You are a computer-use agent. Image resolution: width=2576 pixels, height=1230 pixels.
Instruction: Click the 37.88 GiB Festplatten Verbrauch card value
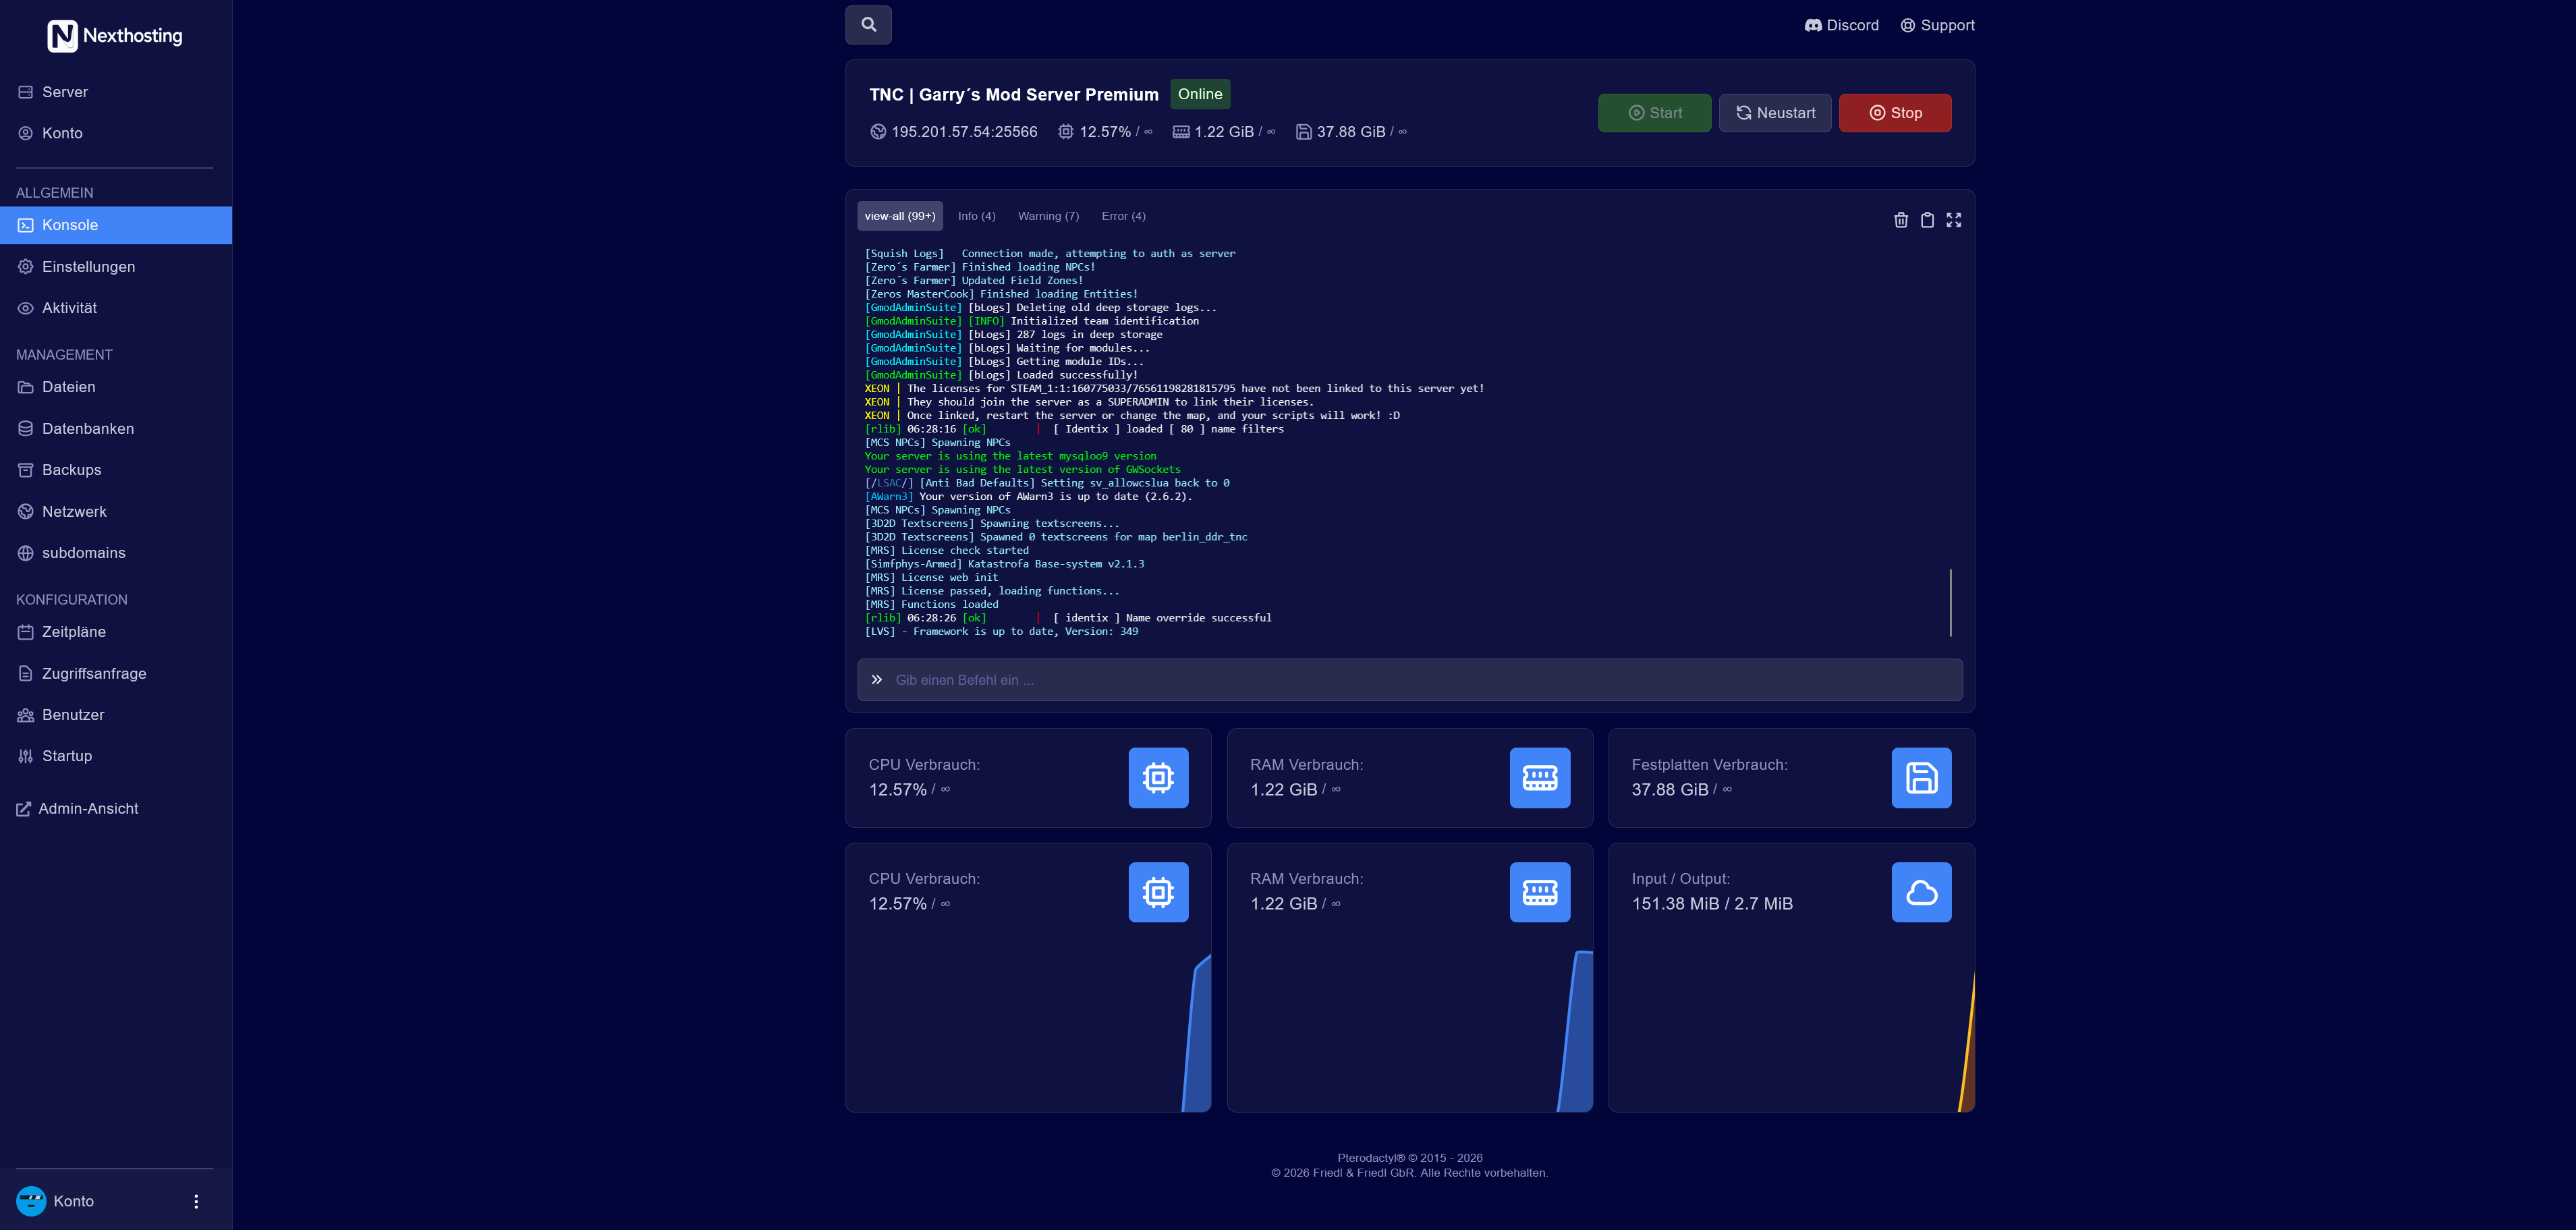click(x=1669, y=790)
